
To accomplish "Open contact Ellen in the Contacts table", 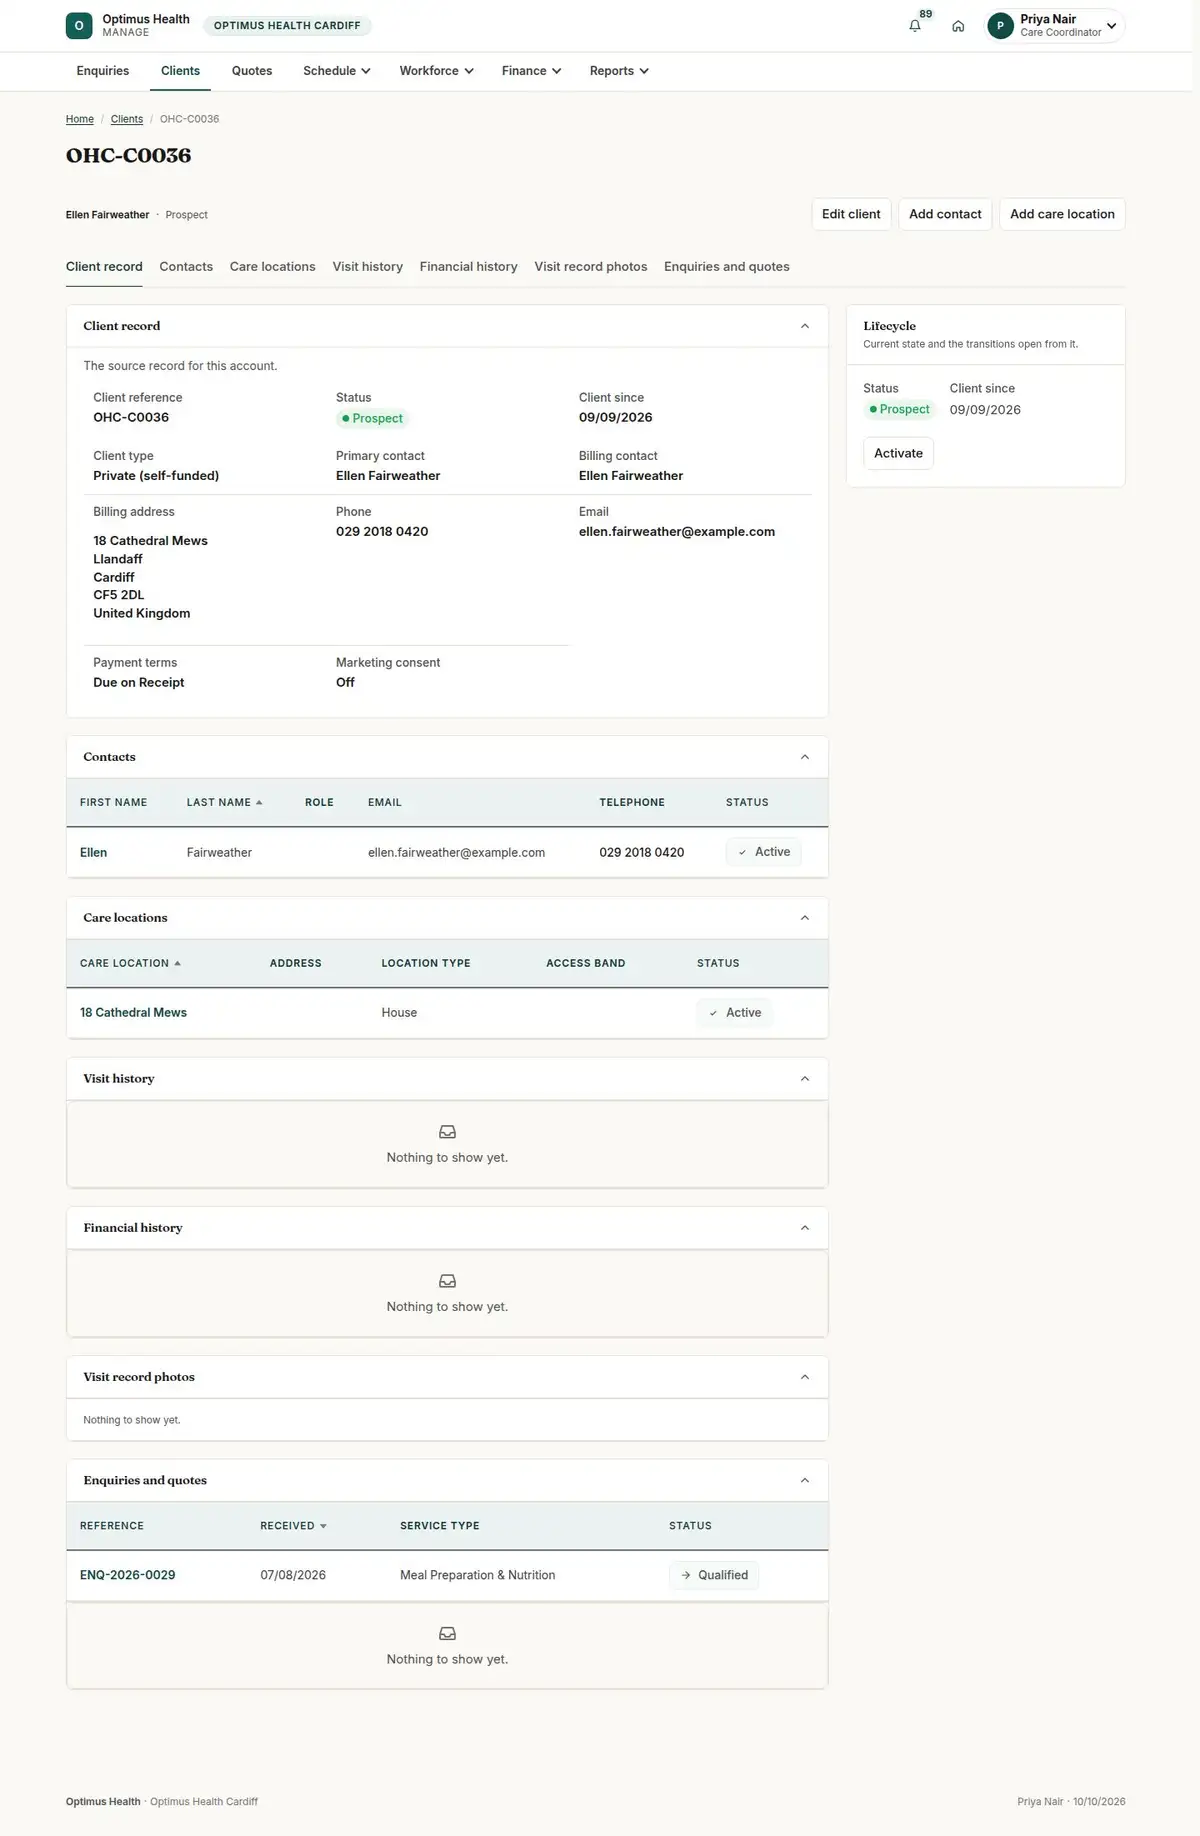I will tap(93, 853).
